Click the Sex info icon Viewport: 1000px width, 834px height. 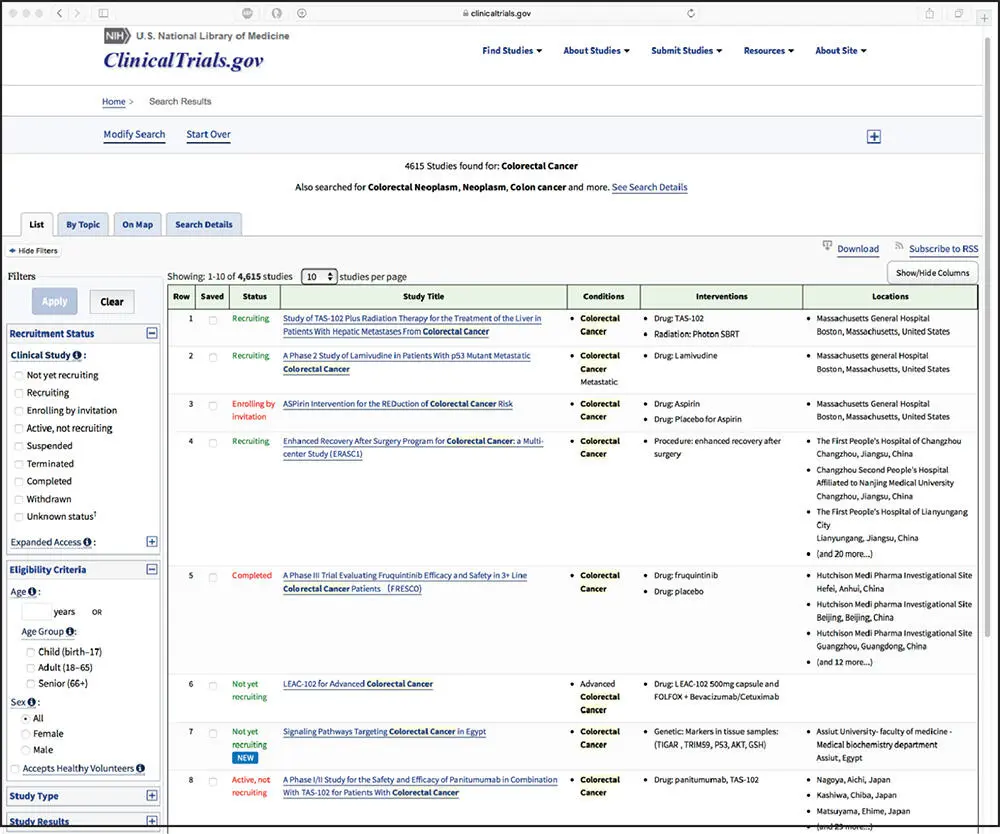[x=31, y=702]
